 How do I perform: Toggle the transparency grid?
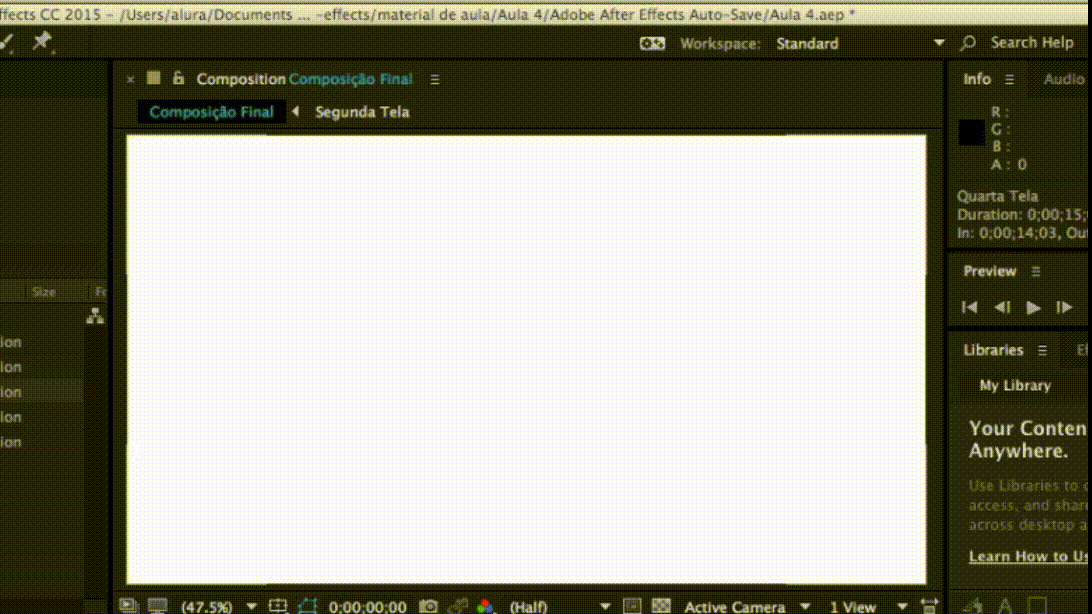pos(661,606)
